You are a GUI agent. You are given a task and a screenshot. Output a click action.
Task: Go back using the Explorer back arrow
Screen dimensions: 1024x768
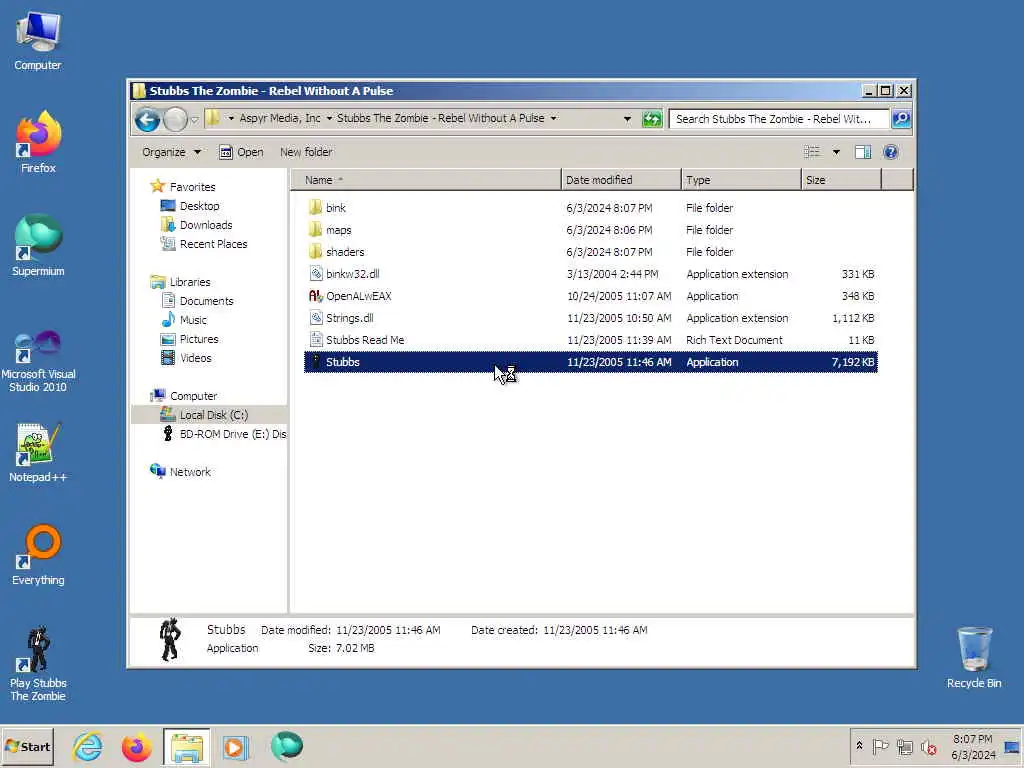147,119
